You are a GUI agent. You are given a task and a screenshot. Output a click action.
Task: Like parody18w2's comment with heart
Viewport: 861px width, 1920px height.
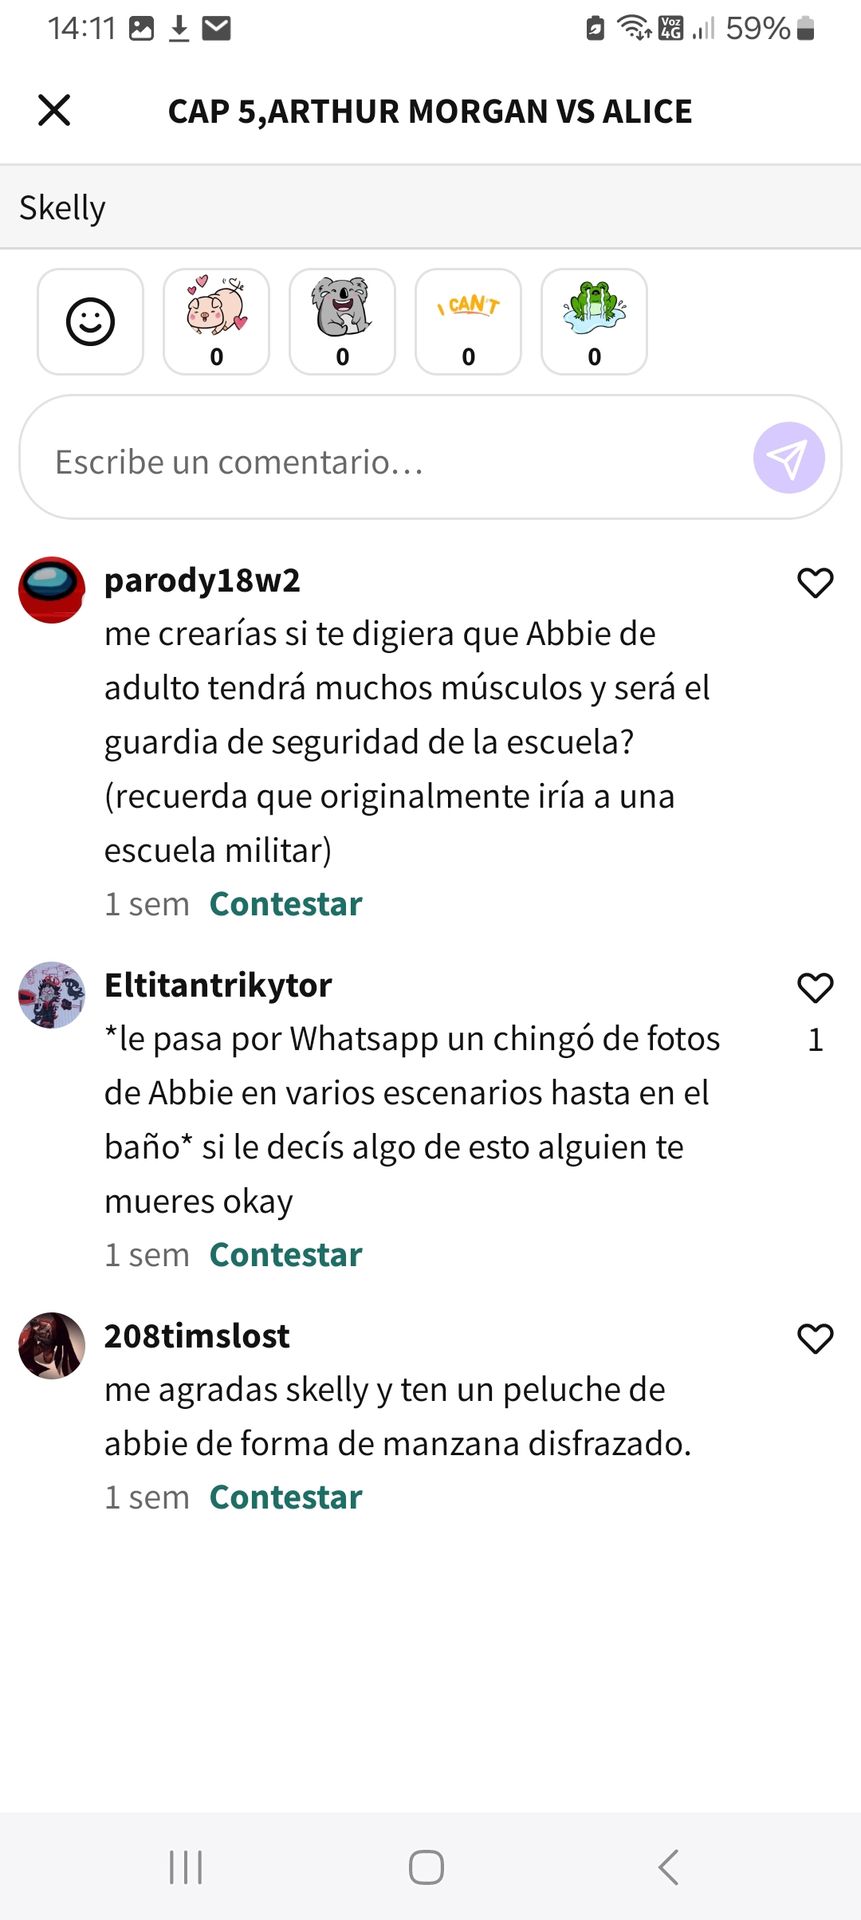click(x=815, y=582)
